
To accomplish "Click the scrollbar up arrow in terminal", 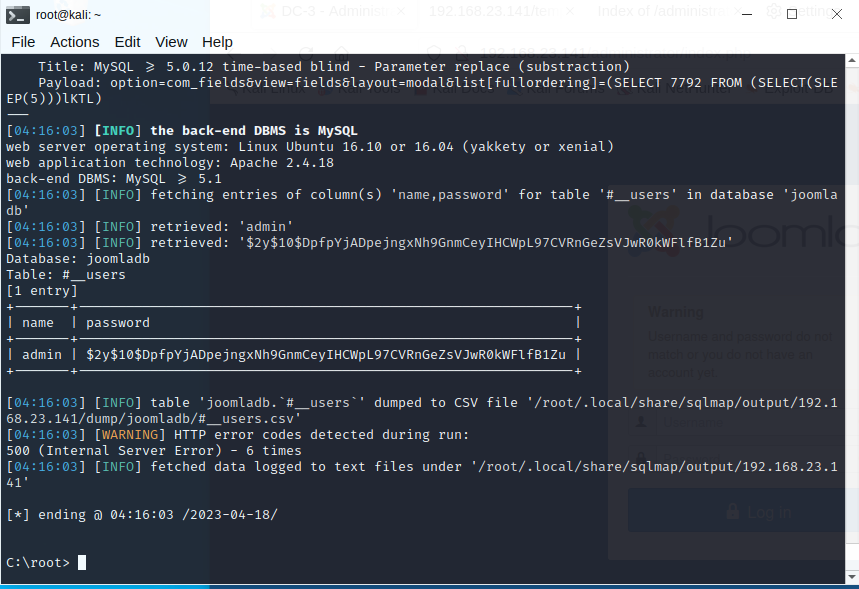I will [x=852, y=59].
